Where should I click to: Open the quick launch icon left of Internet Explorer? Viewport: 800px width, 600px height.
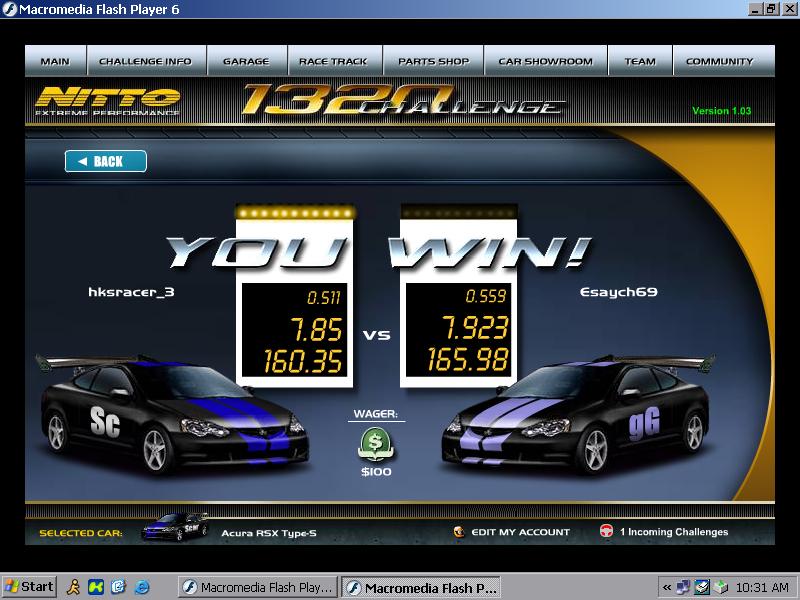[118, 587]
